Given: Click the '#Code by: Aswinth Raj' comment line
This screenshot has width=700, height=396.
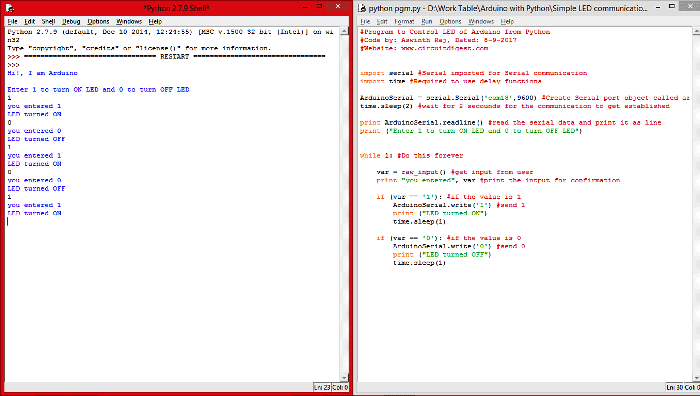Looking at the screenshot, I should (x=438, y=40).
